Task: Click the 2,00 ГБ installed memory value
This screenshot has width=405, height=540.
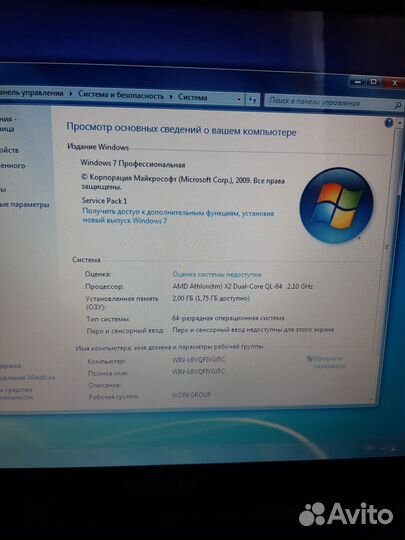Action: (x=211, y=298)
